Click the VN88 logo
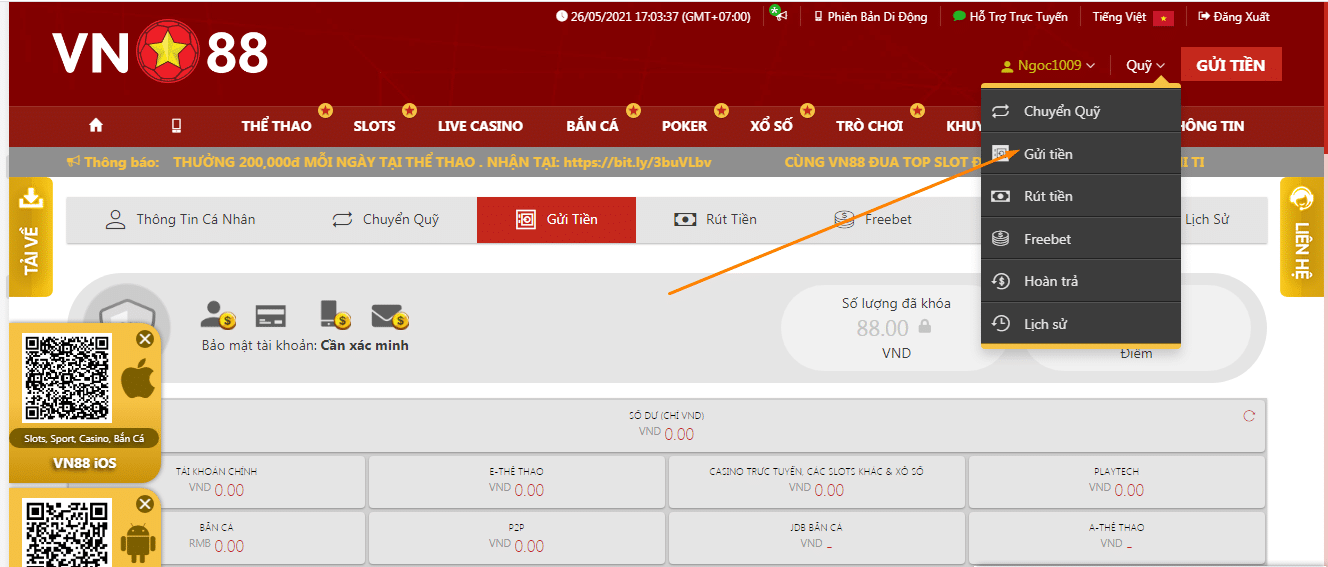 pos(160,54)
